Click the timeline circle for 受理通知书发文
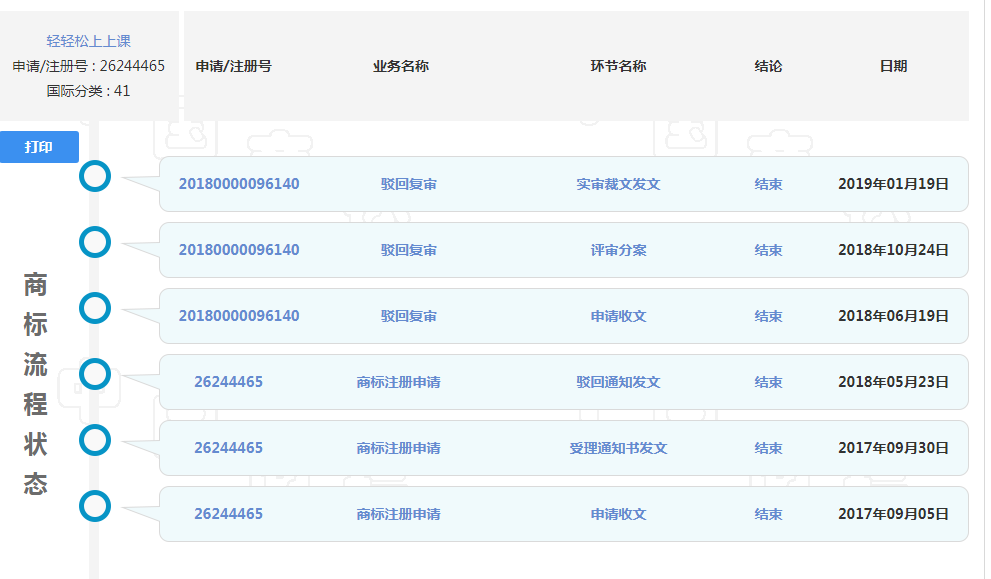This screenshot has width=991, height=579. [x=95, y=440]
